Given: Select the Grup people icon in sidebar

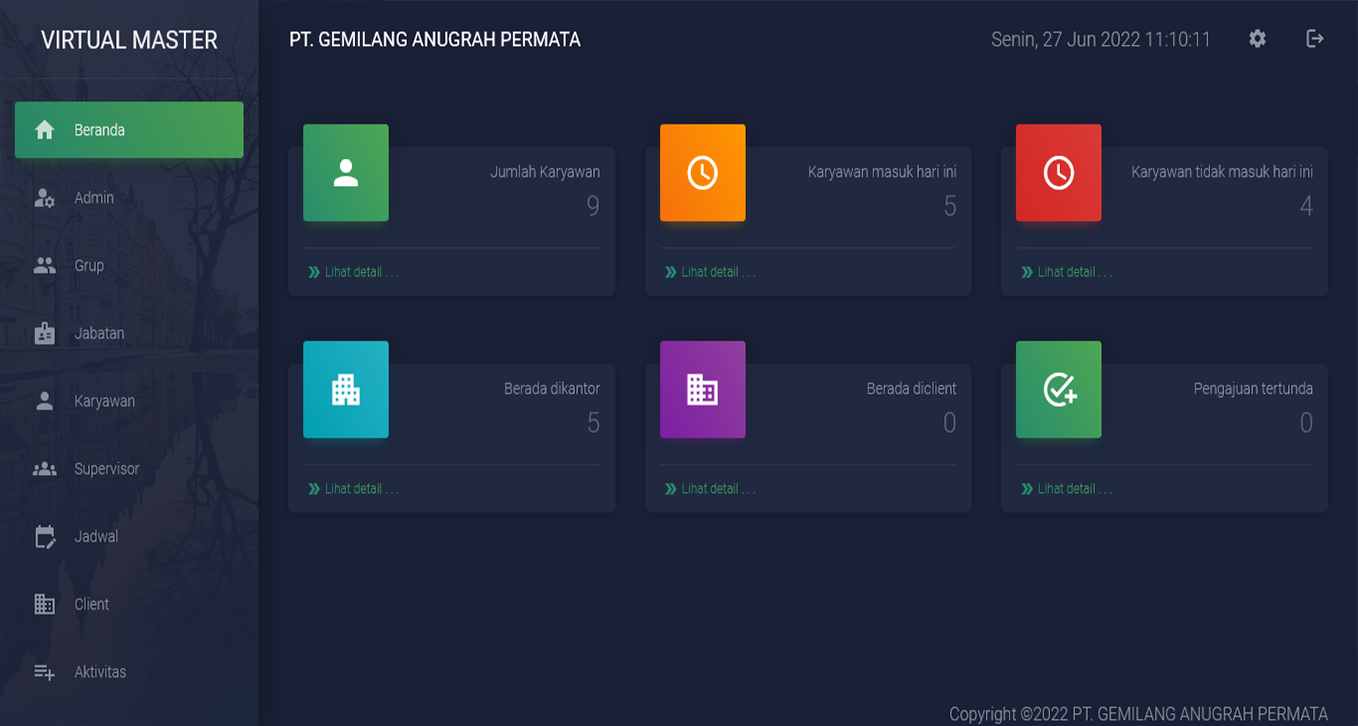Looking at the screenshot, I should [44, 265].
